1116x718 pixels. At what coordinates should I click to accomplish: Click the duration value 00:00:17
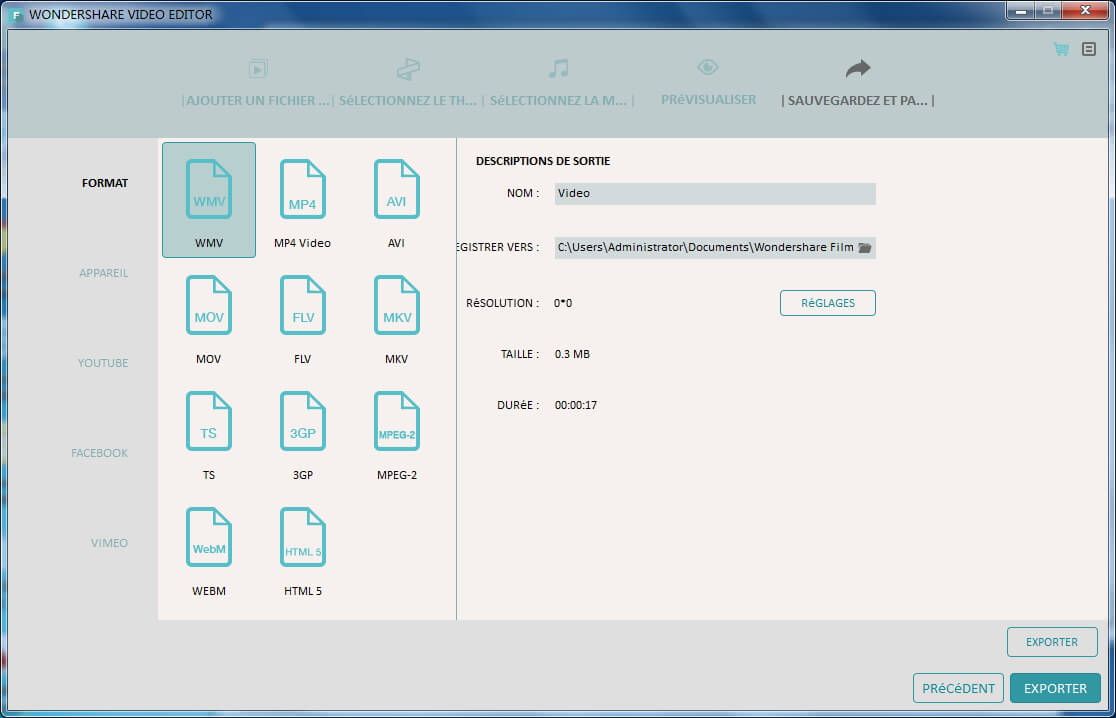click(576, 406)
